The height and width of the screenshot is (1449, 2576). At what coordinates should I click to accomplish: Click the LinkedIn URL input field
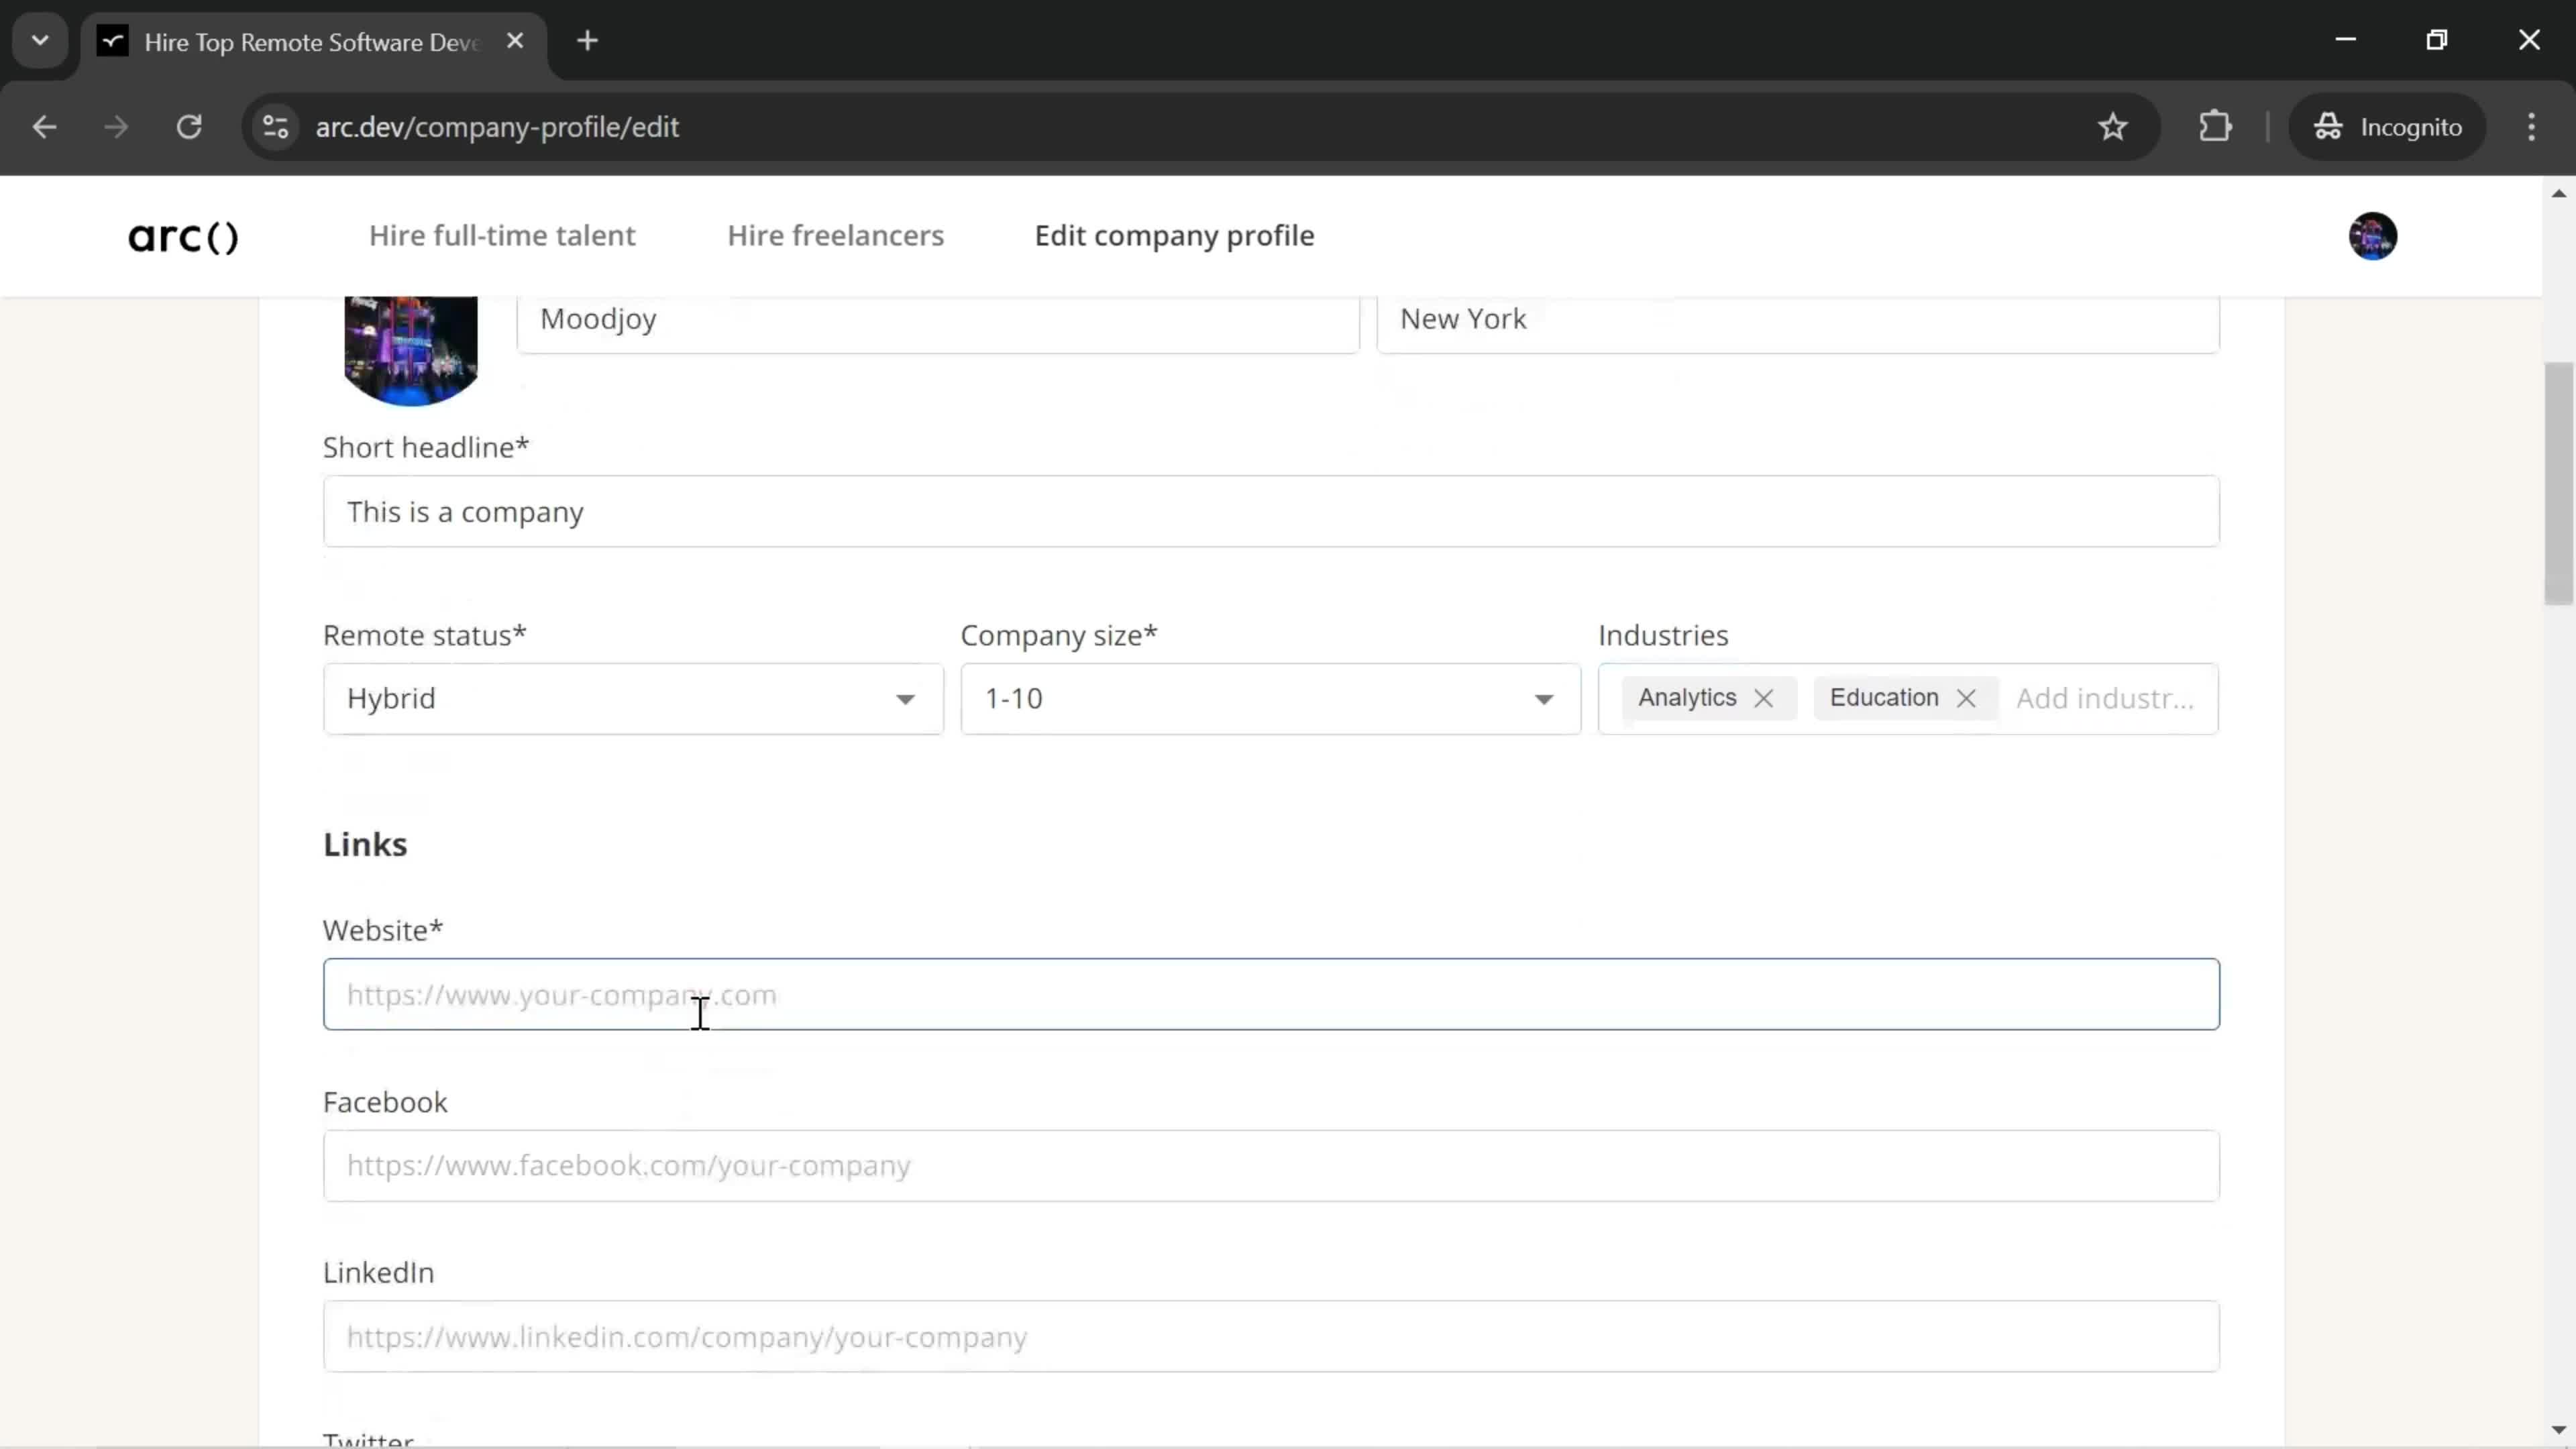click(1271, 1336)
